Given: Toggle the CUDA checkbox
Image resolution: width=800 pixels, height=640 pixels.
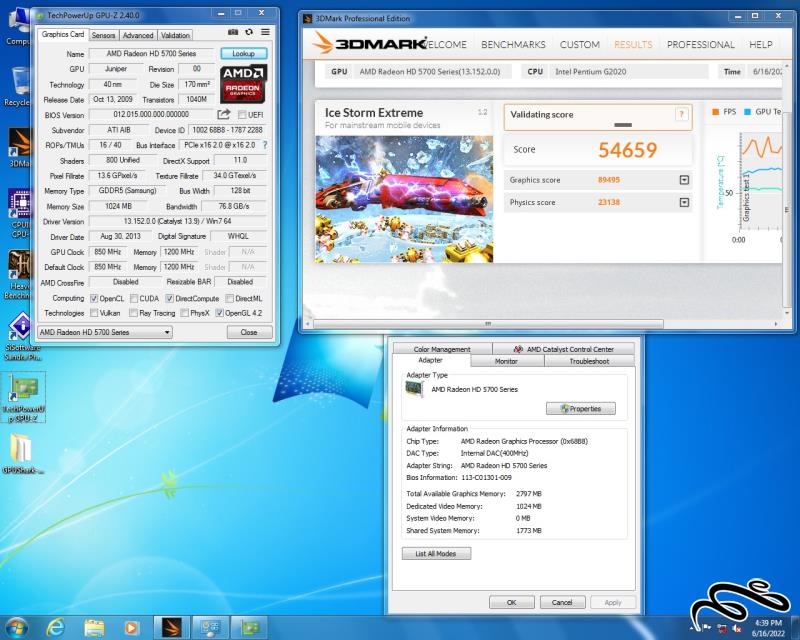Looking at the screenshot, I should [134, 298].
